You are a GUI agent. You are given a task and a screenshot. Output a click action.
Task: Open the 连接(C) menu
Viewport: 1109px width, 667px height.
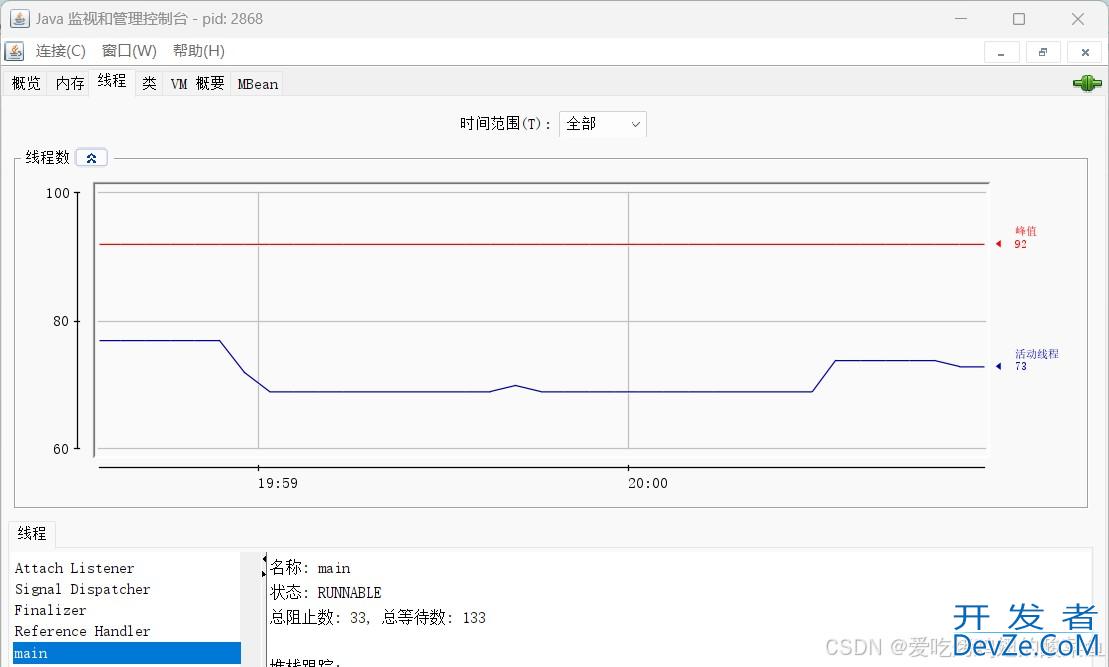click(60, 51)
